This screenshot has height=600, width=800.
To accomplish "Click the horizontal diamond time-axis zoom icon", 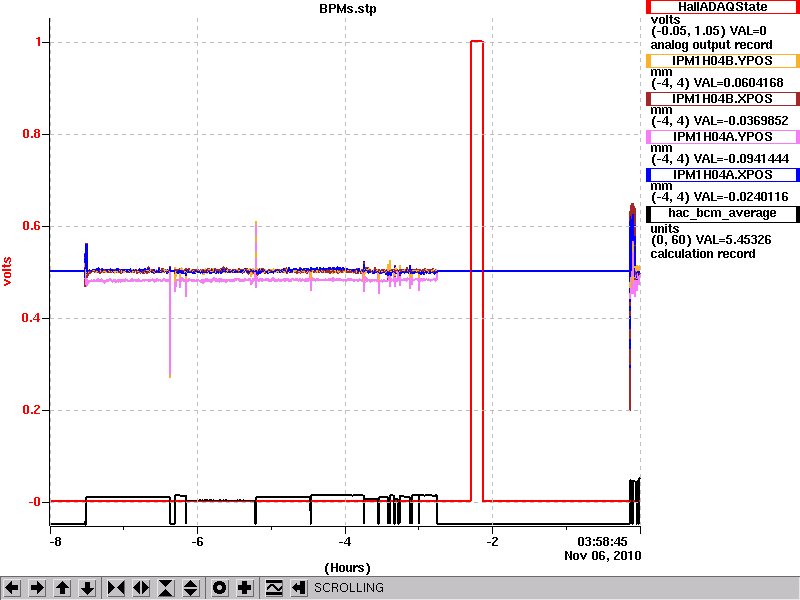I will point(141,588).
